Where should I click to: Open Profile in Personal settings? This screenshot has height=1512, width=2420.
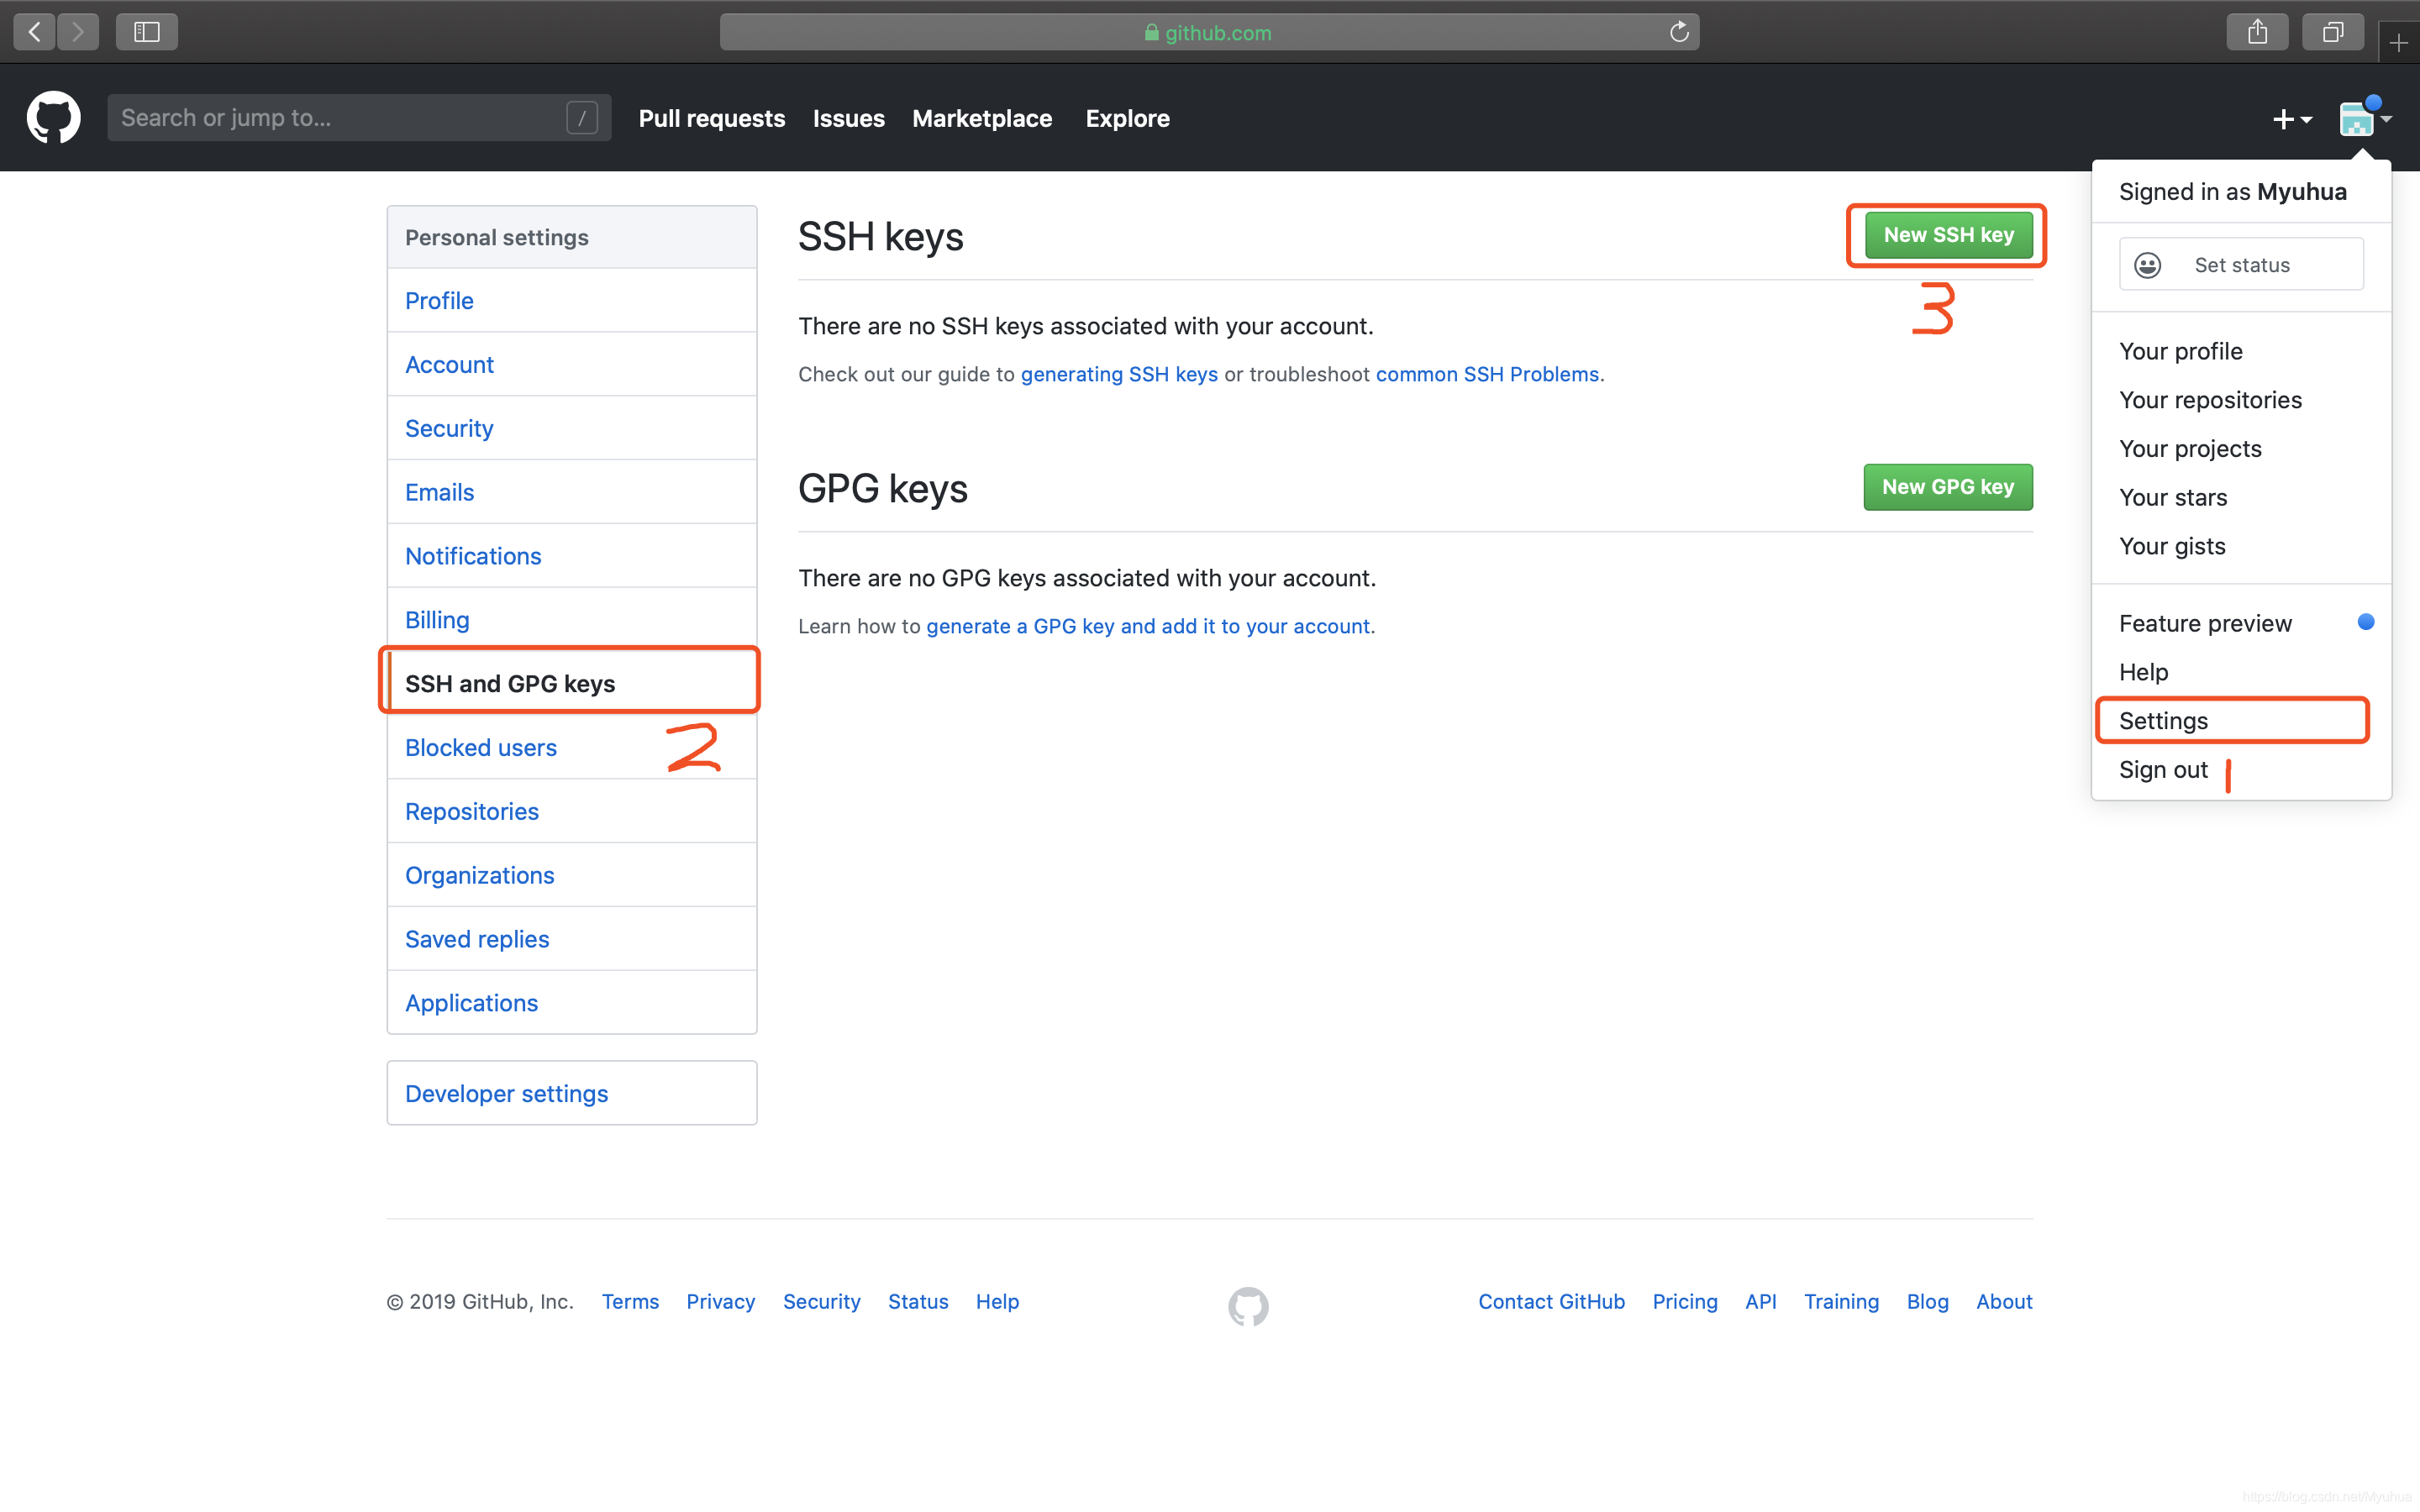click(x=572, y=300)
